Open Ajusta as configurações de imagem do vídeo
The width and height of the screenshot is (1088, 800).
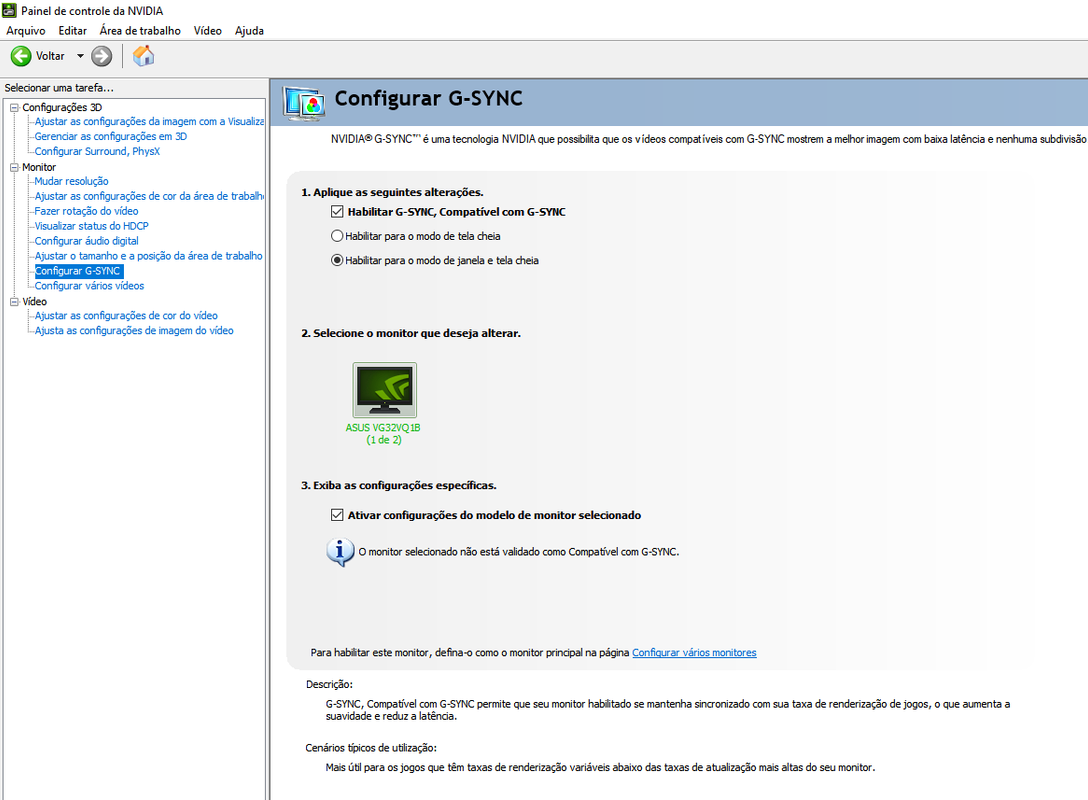coord(134,331)
